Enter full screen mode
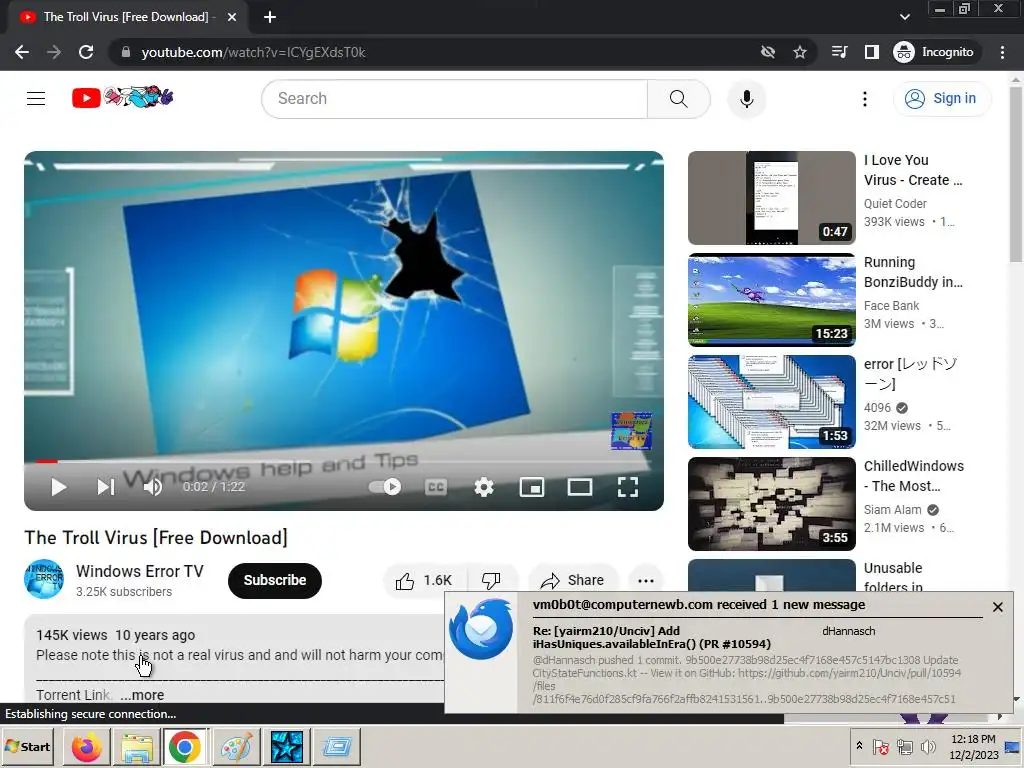This screenshot has height=768, width=1024. [628, 487]
